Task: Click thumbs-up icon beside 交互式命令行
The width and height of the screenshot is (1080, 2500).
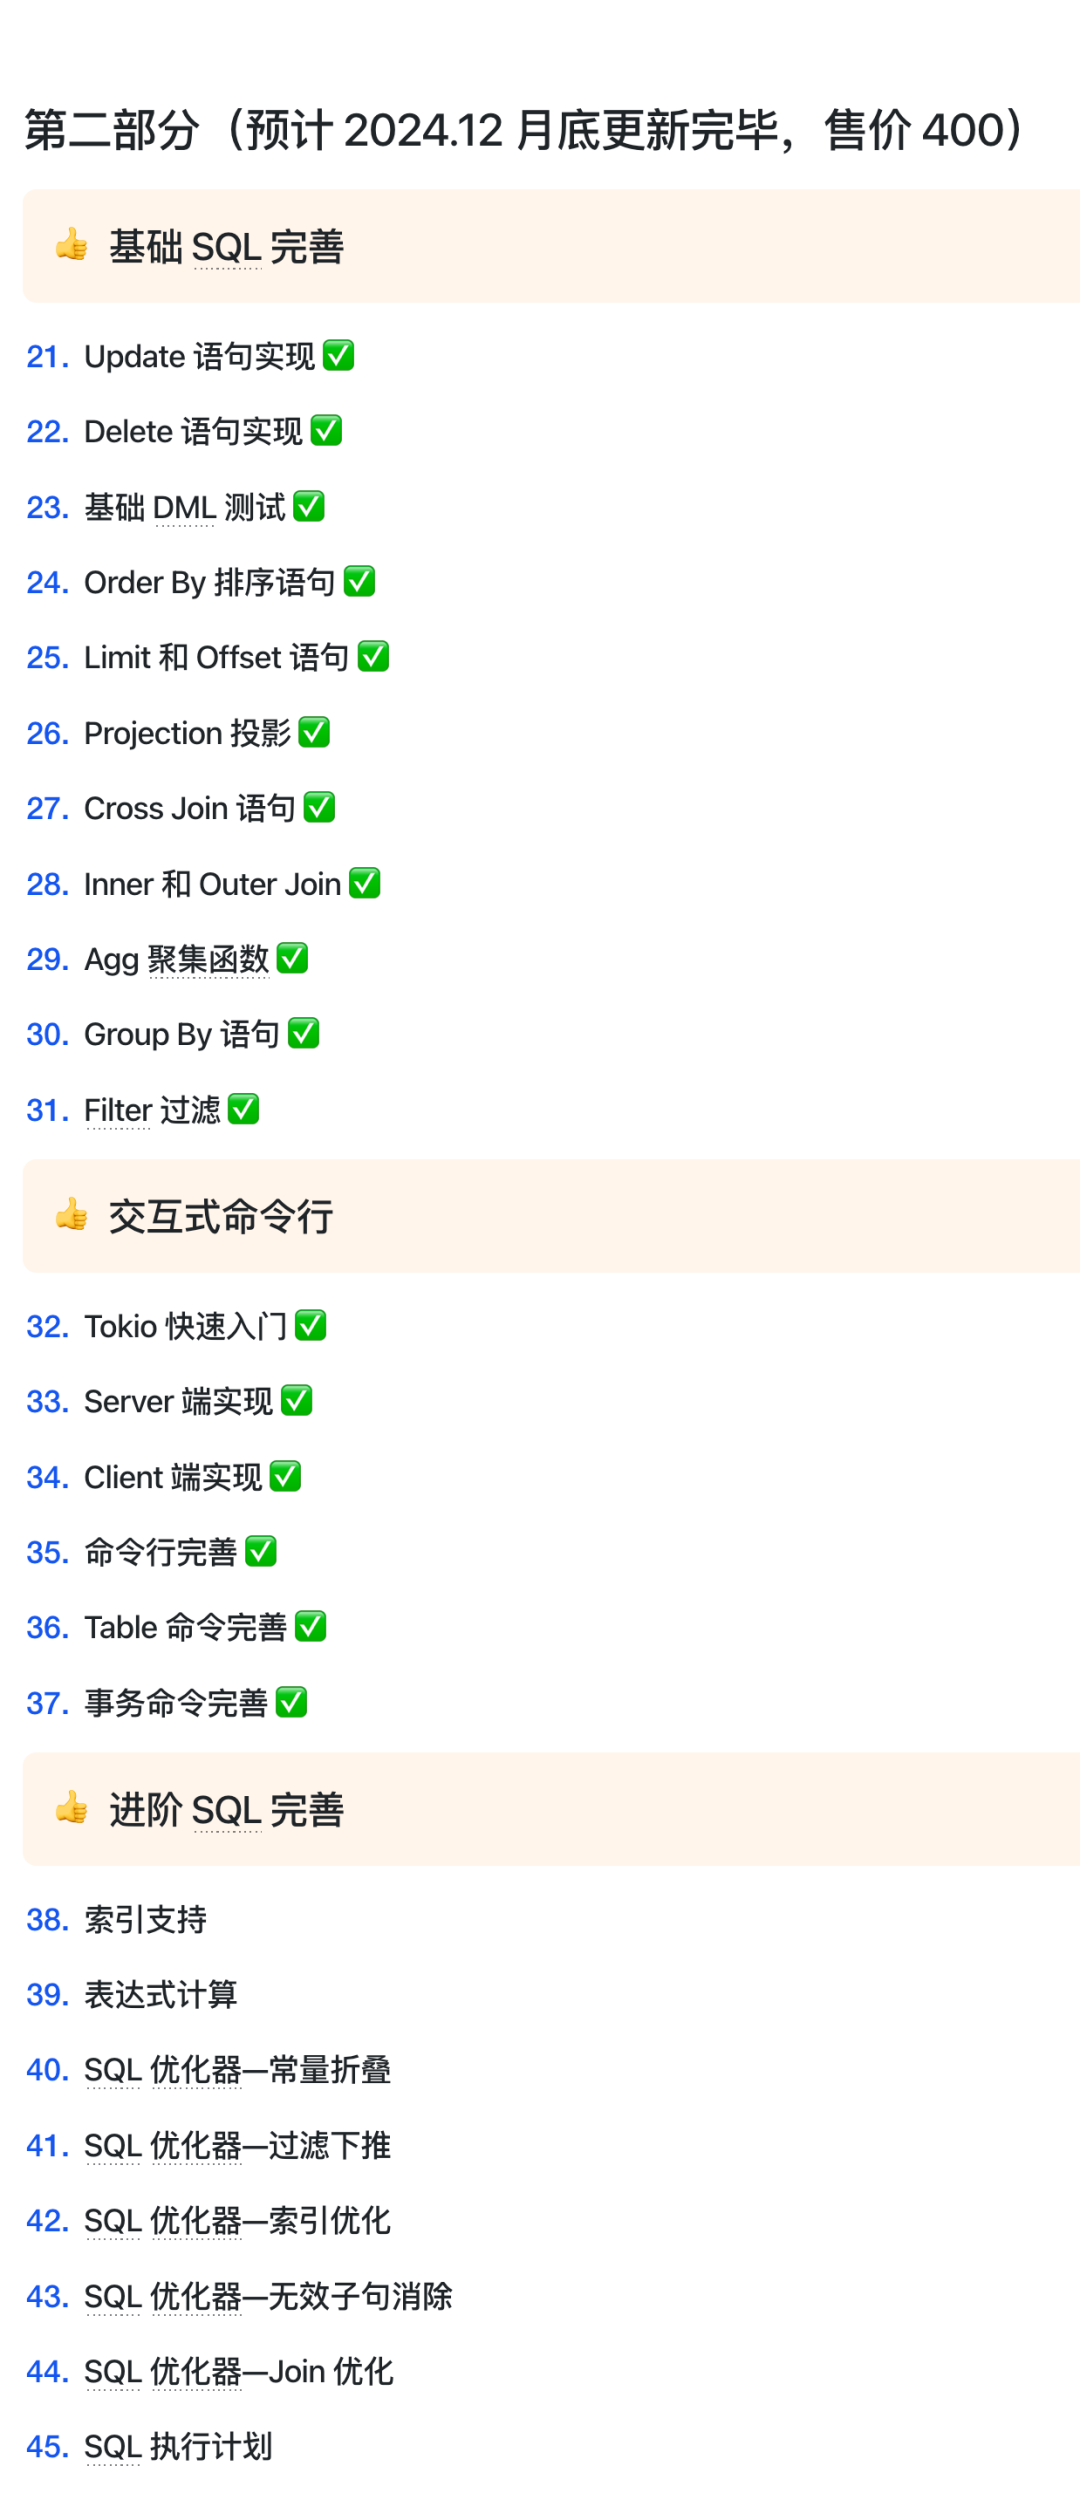Action: (72, 1214)
